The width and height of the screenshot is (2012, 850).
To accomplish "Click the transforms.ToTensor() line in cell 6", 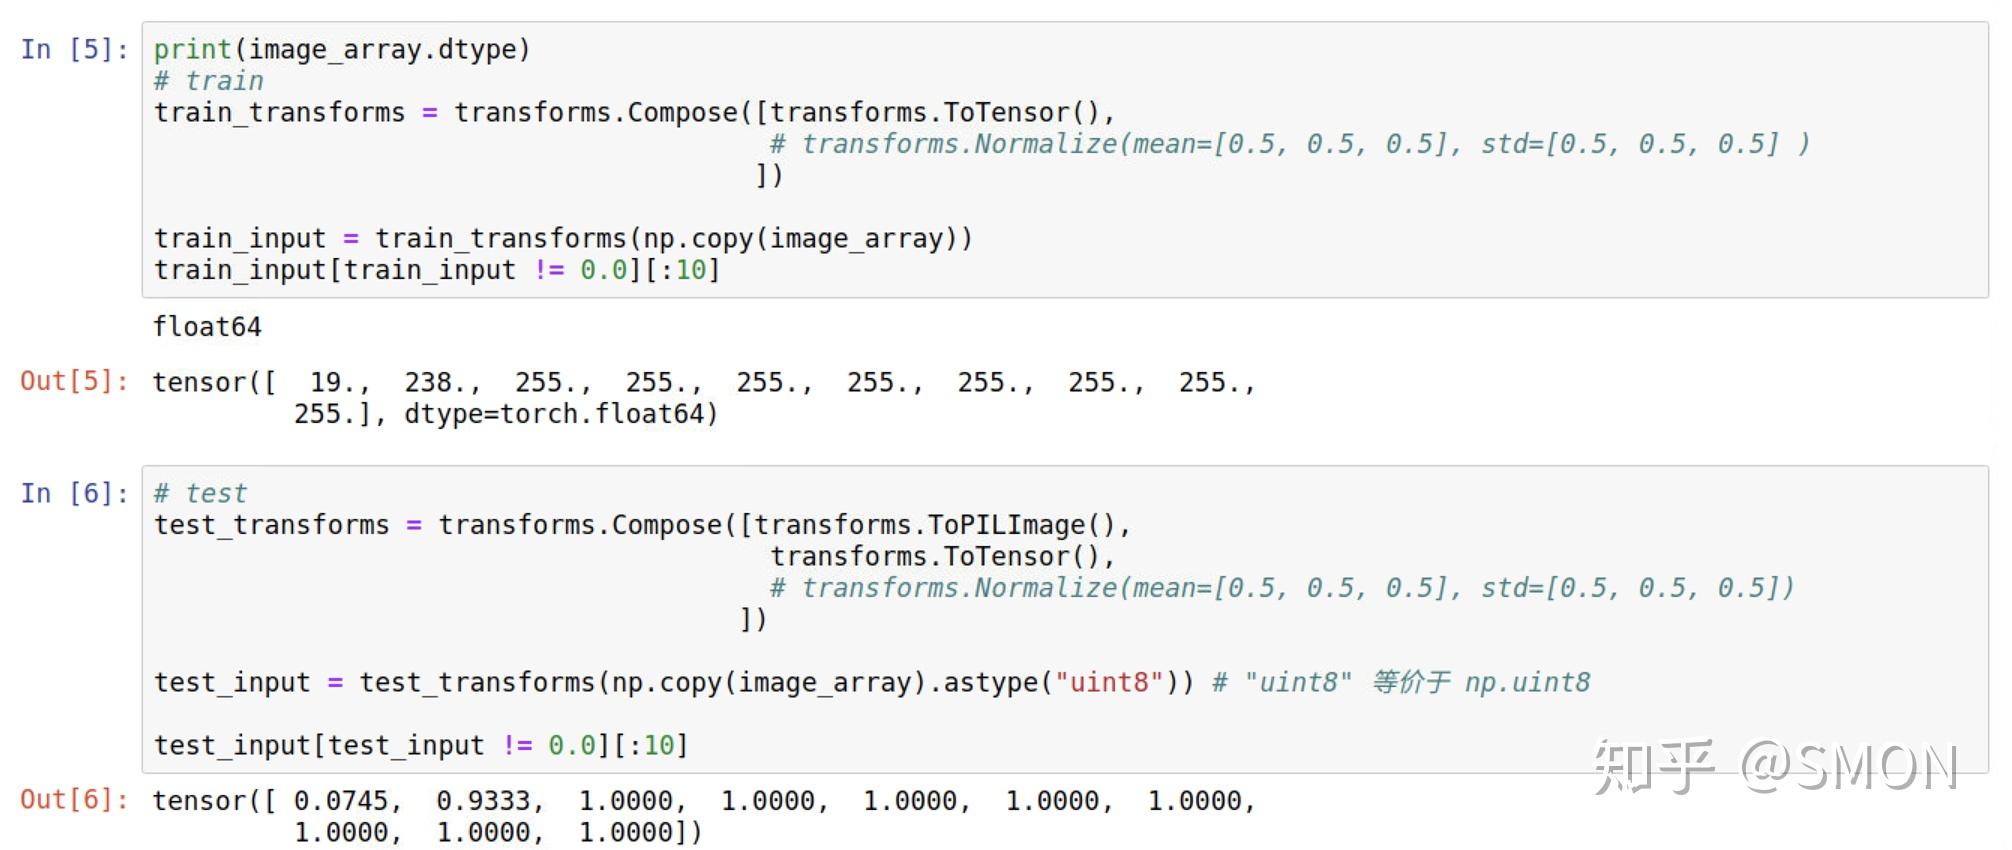I will (x=942, y=556).
